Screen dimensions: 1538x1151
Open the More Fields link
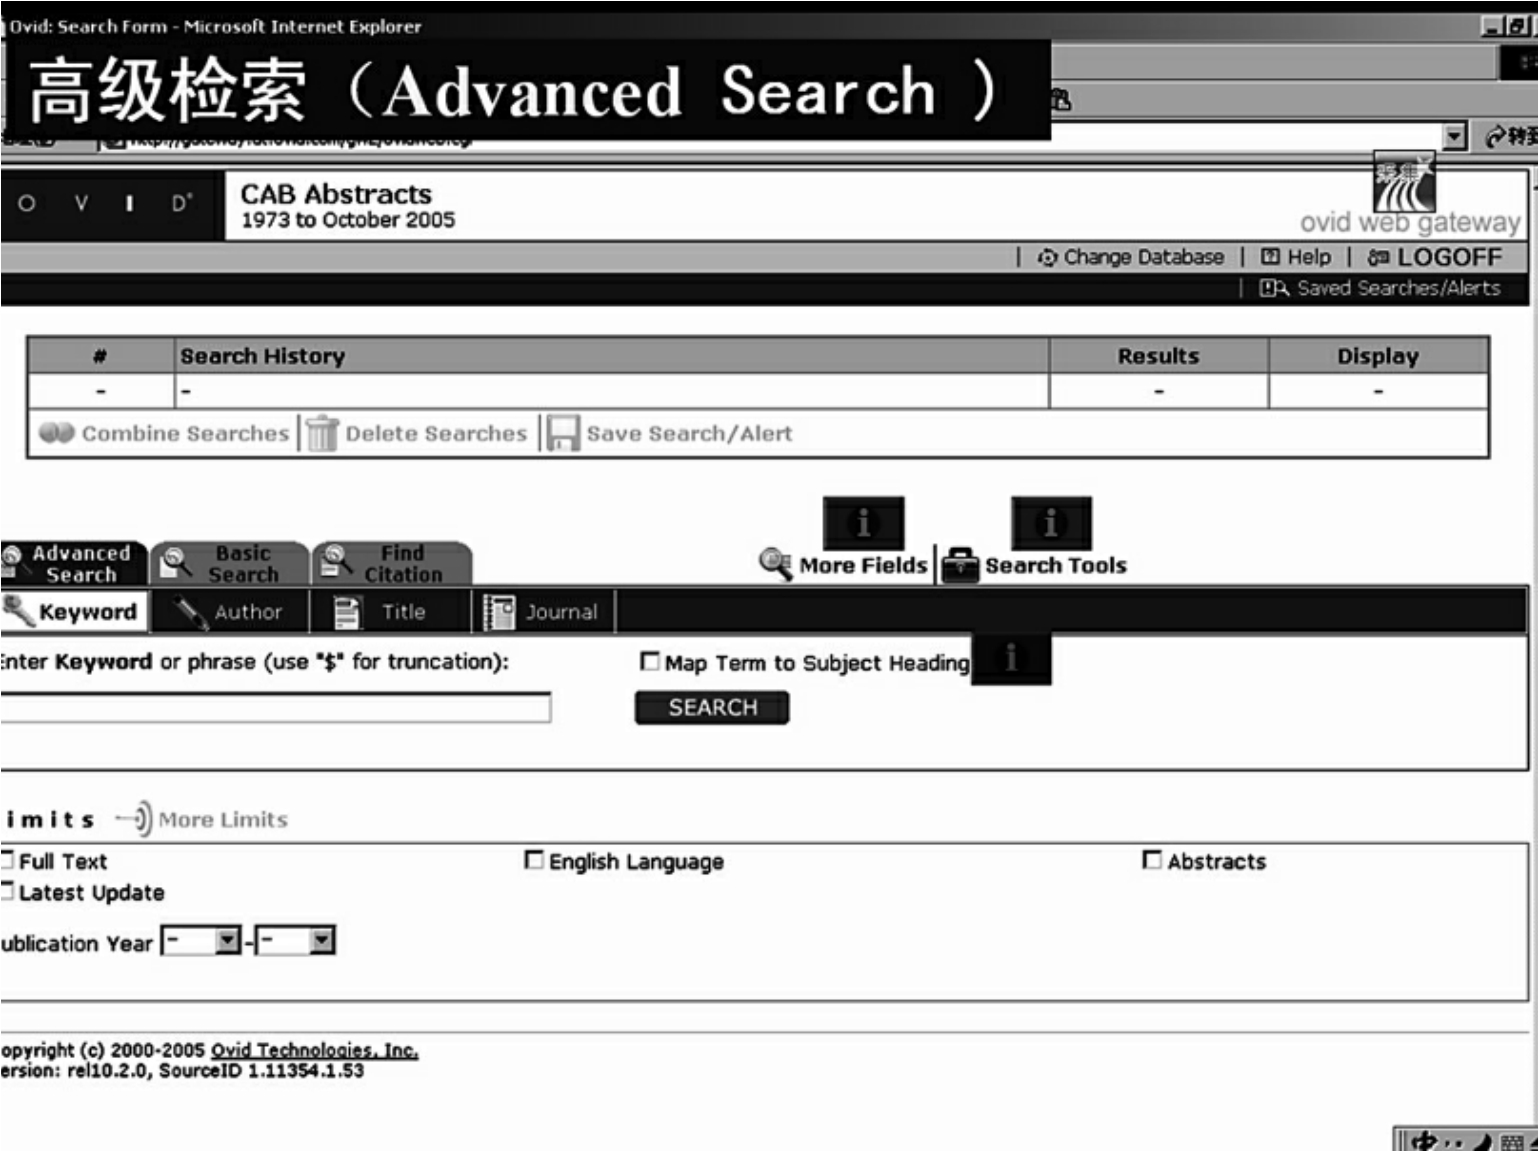[863, 566]
